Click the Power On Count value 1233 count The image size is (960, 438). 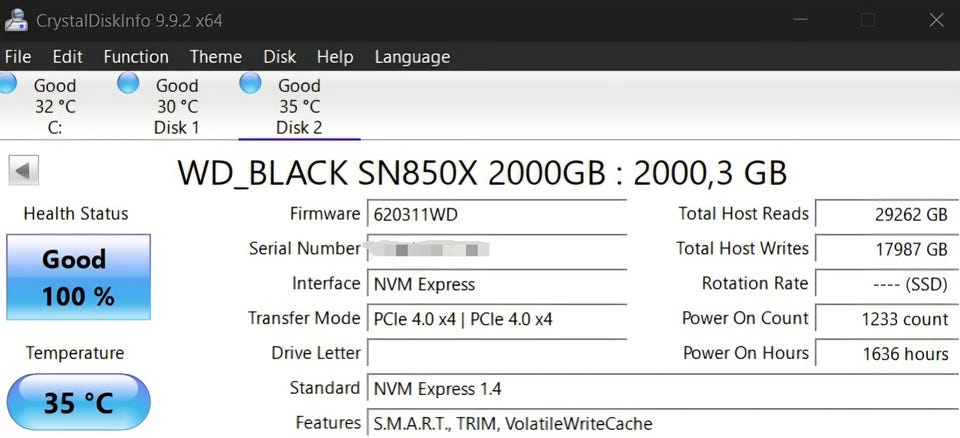887,319
